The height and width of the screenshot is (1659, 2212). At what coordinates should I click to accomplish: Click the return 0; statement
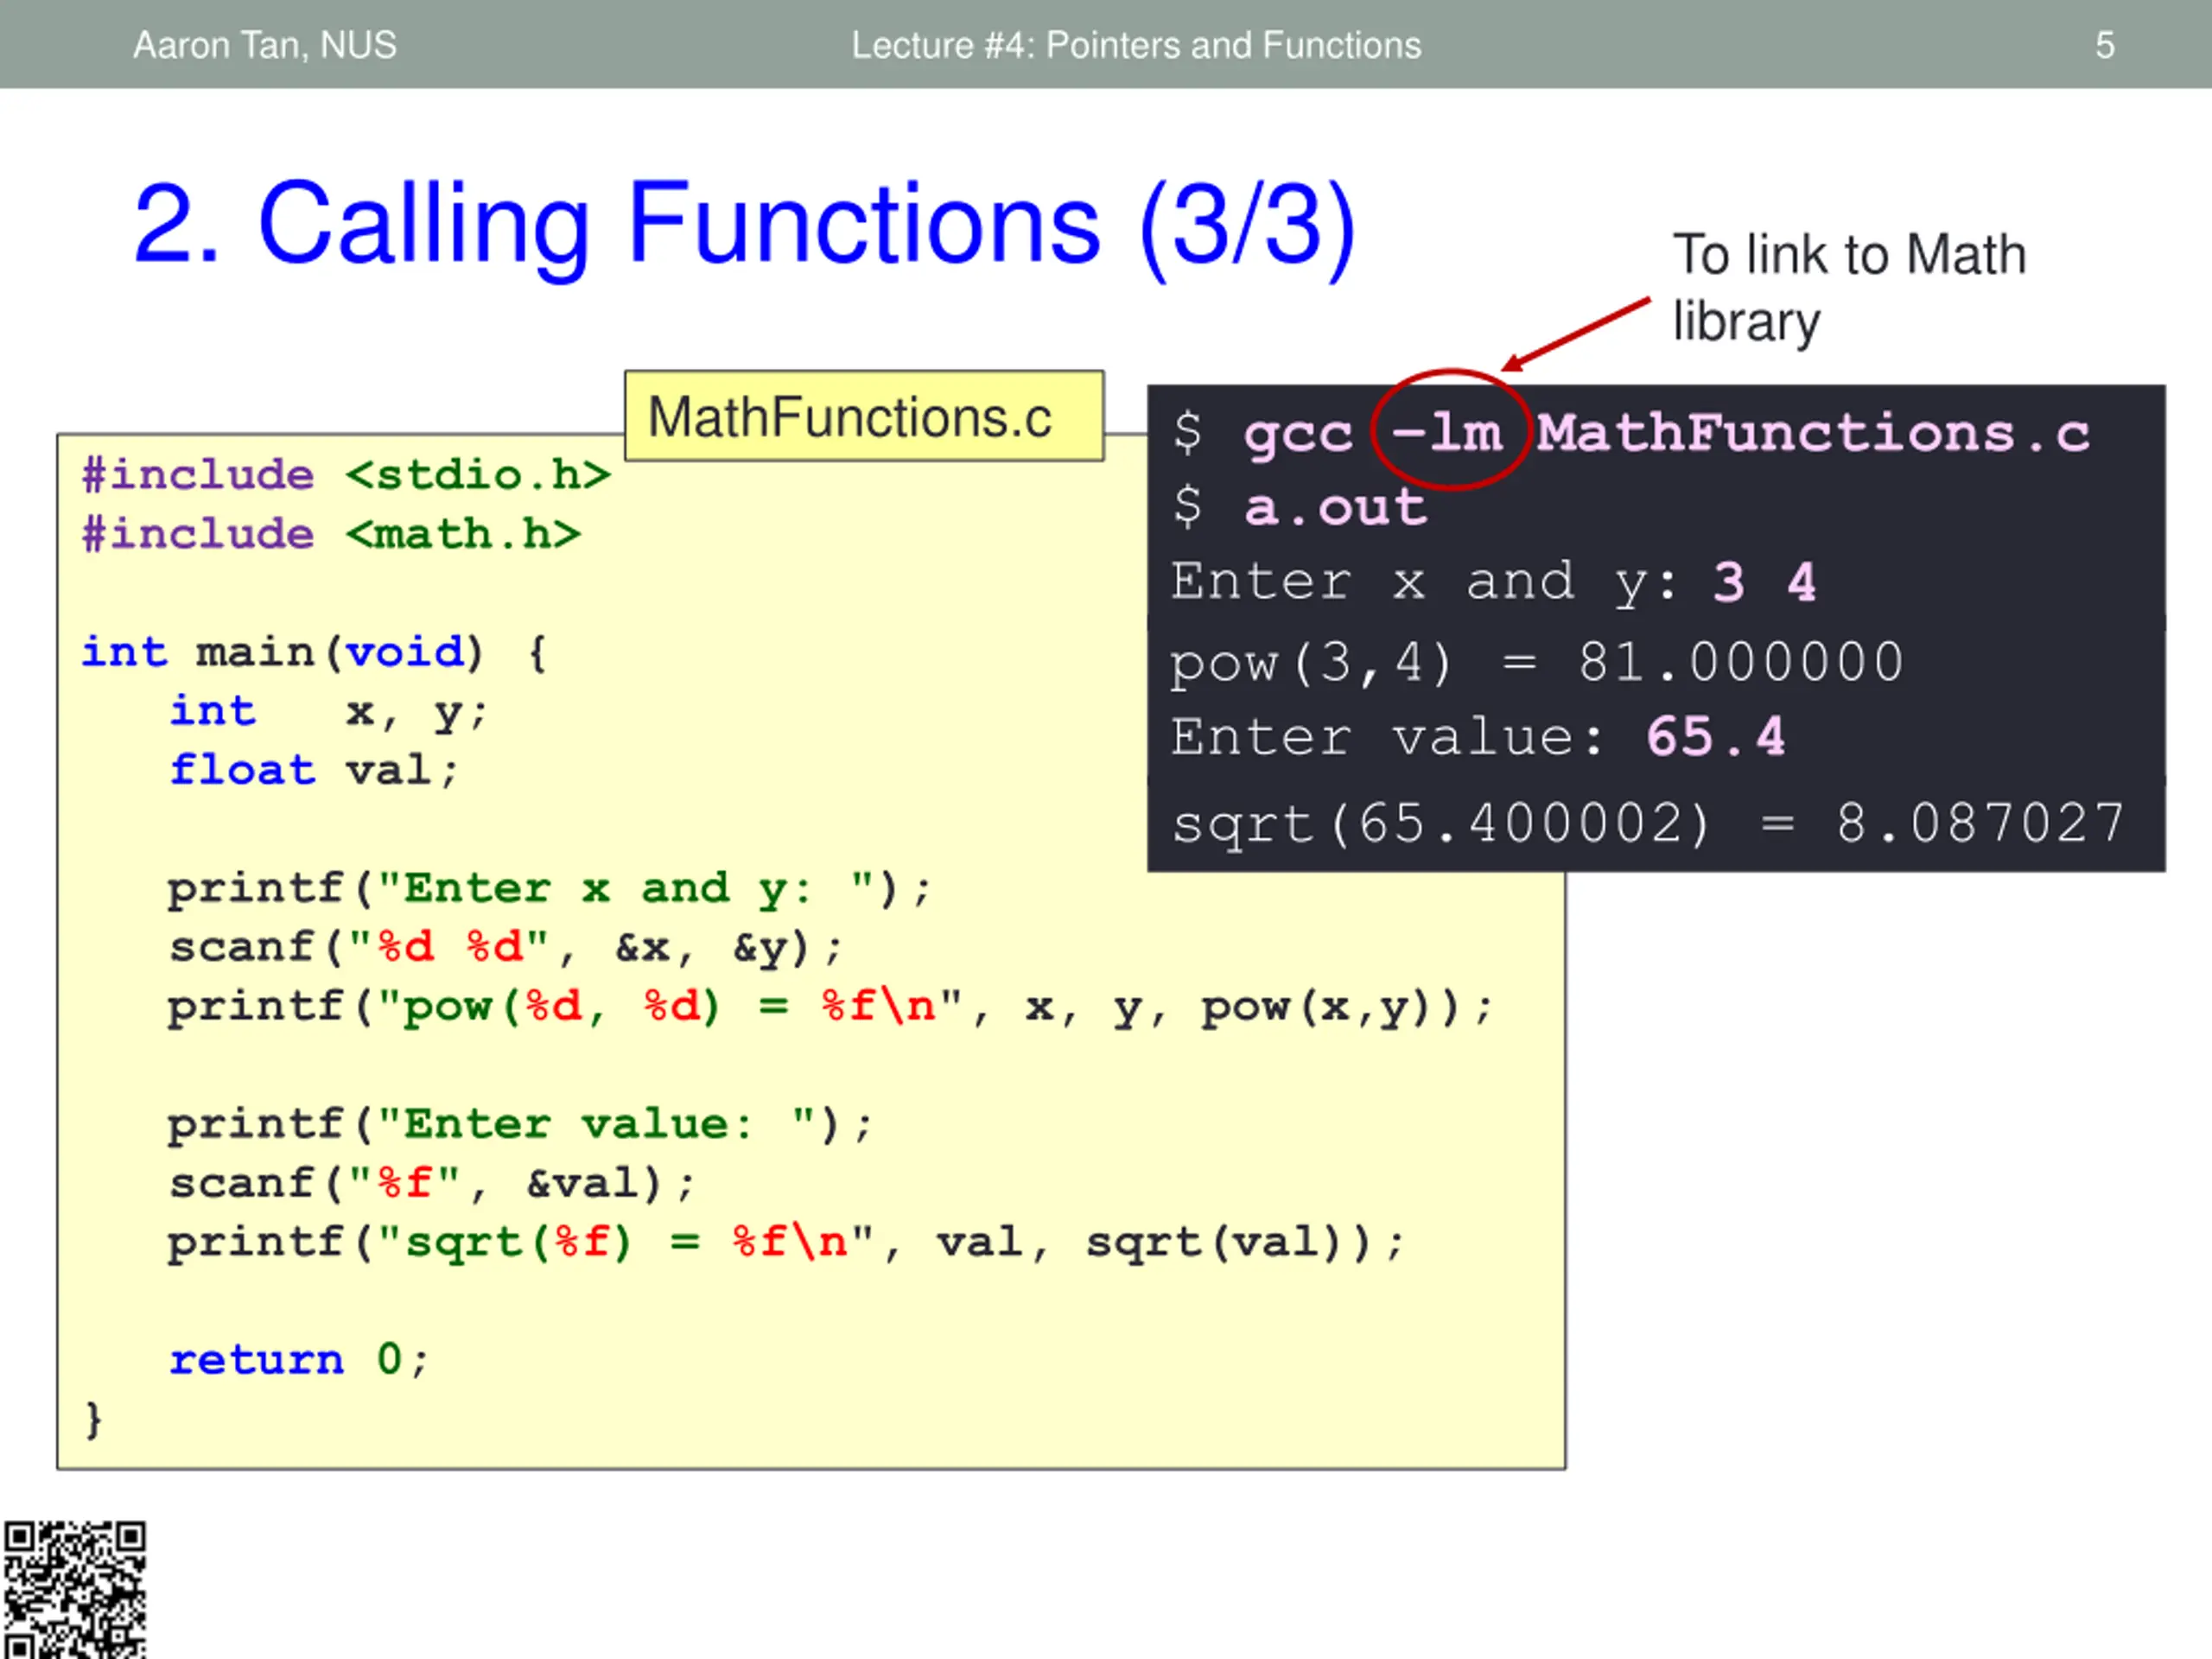pyautogui.click(x=298, y=1360)
